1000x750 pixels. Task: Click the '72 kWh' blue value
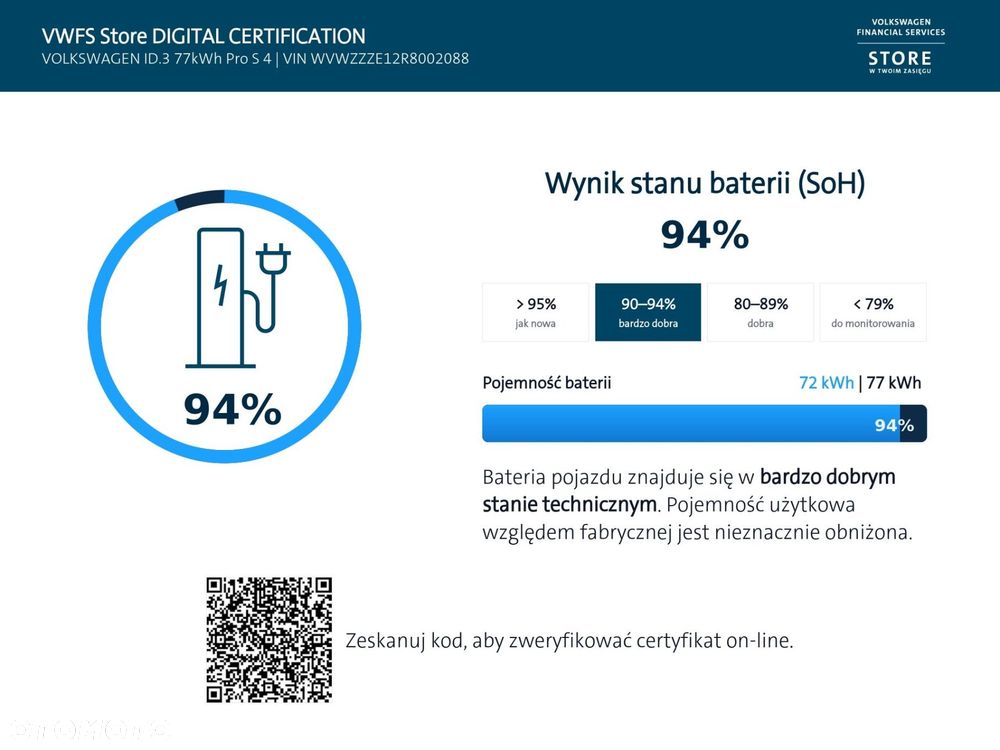tap(826, 383)
